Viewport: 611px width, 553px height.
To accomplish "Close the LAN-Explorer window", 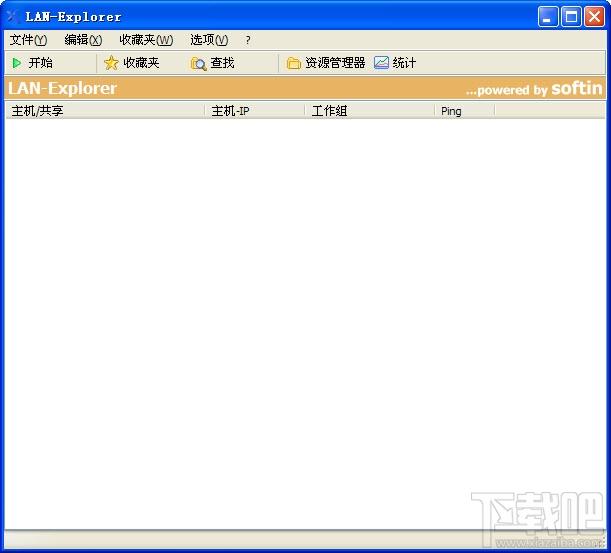I will (x=595, y=17).
